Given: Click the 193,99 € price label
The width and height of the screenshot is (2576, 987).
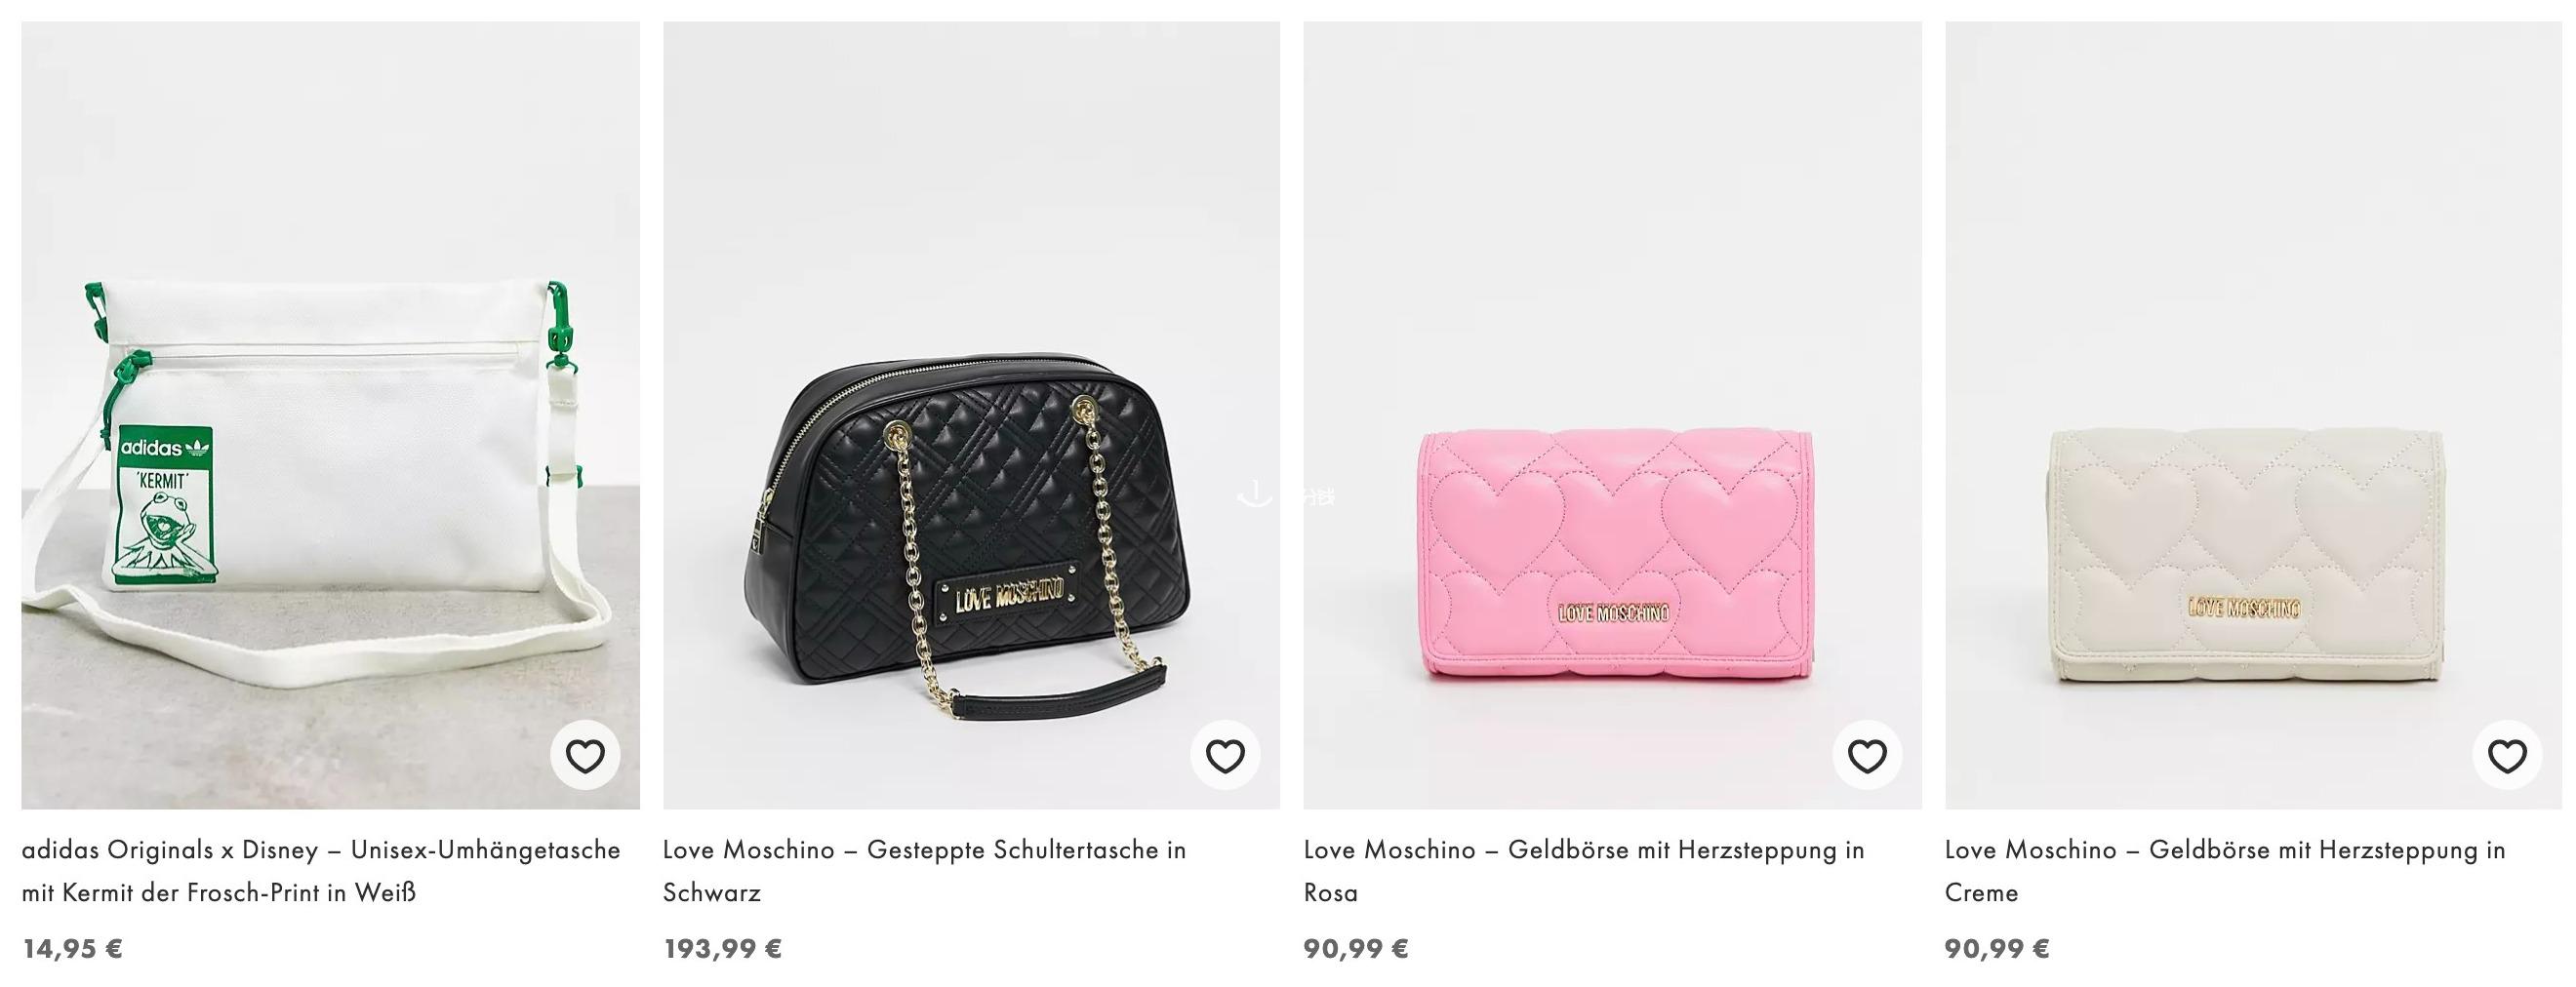Looking at the screenshot, I should (x=722, y=949).
